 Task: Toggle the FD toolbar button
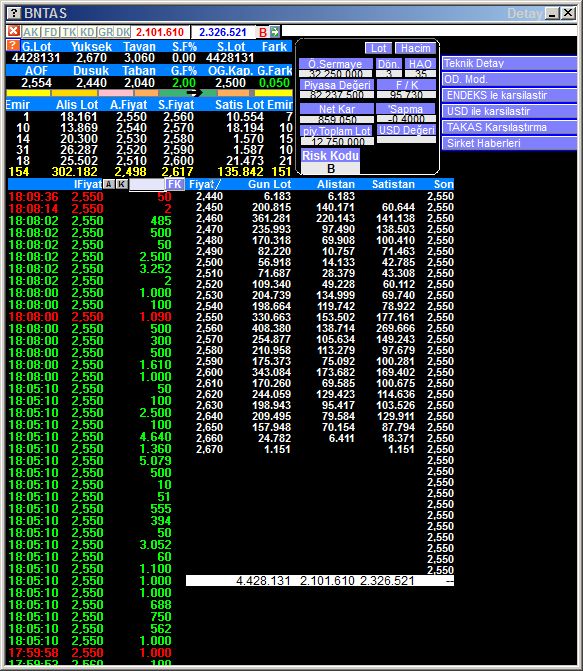[x=51, y=32]
